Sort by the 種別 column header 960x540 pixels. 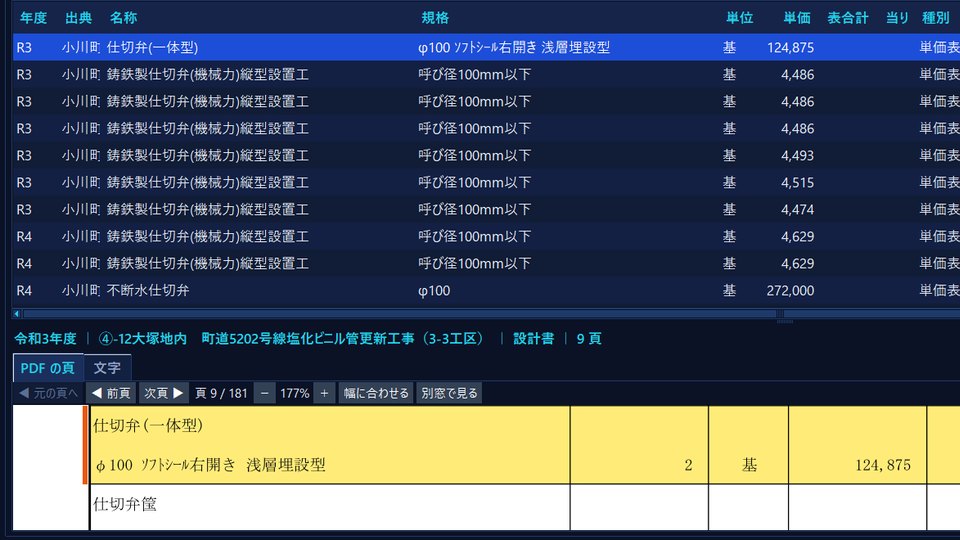(x=936, y=18)
